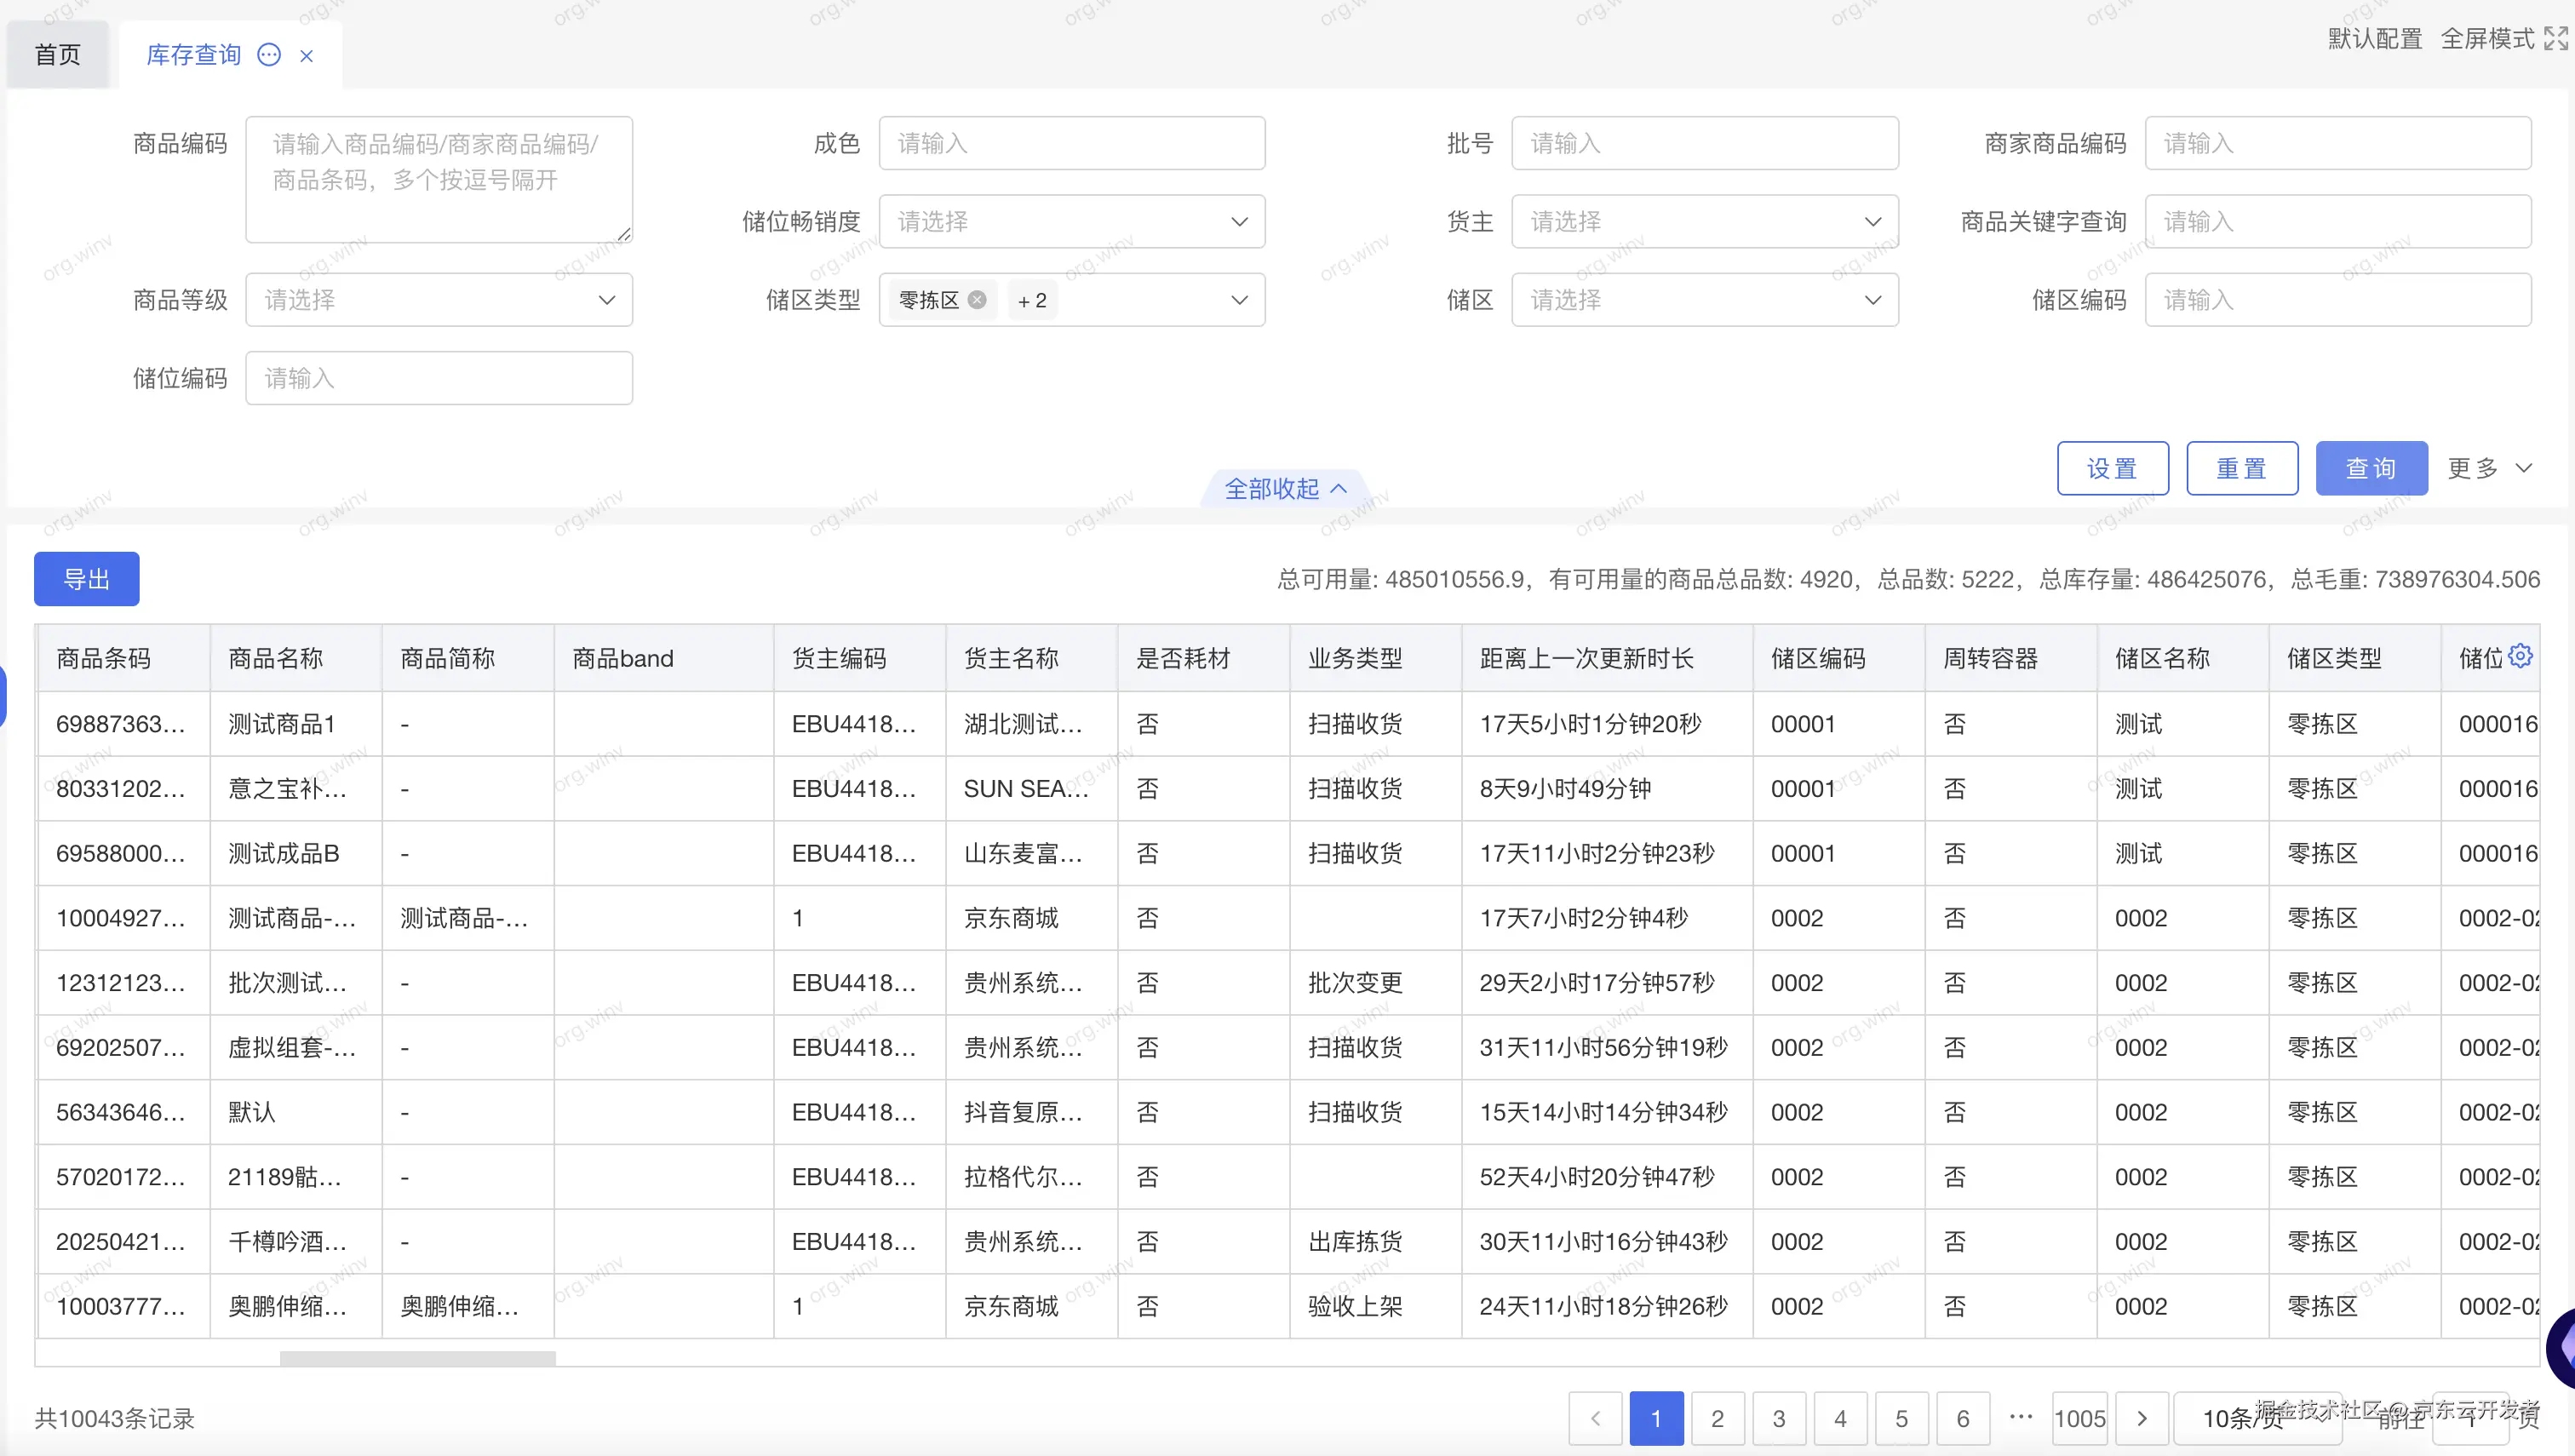
Task: Close the 库存查询 tab
Action: click(x=307, y=56)
